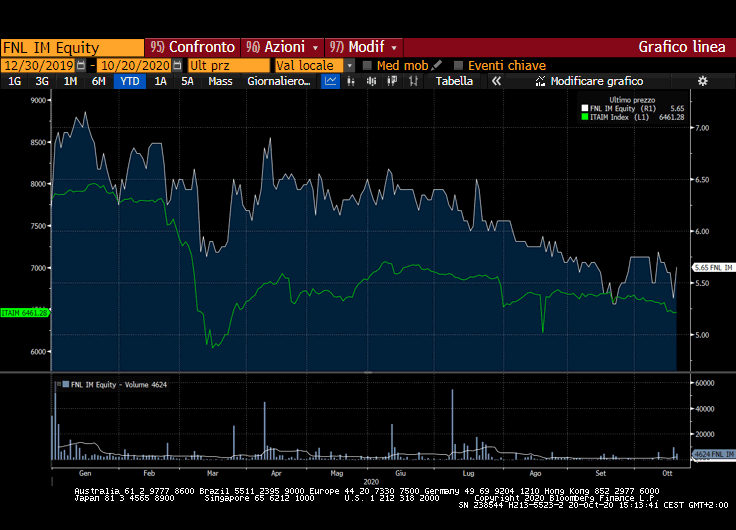Click the bar chart type icon
Screen dimensions: 736x530
pyautogui.click(x=350, y=81)
